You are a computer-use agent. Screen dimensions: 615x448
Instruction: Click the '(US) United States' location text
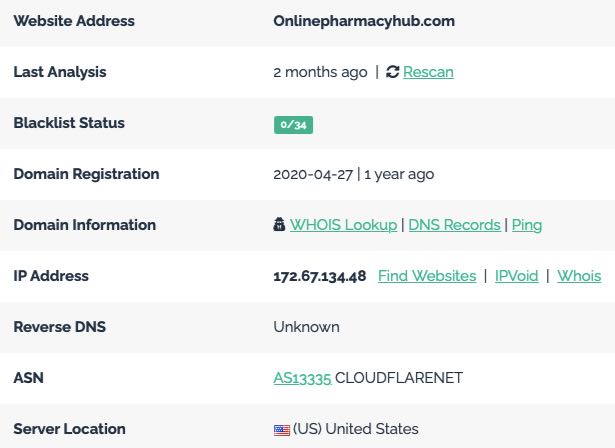356,429
